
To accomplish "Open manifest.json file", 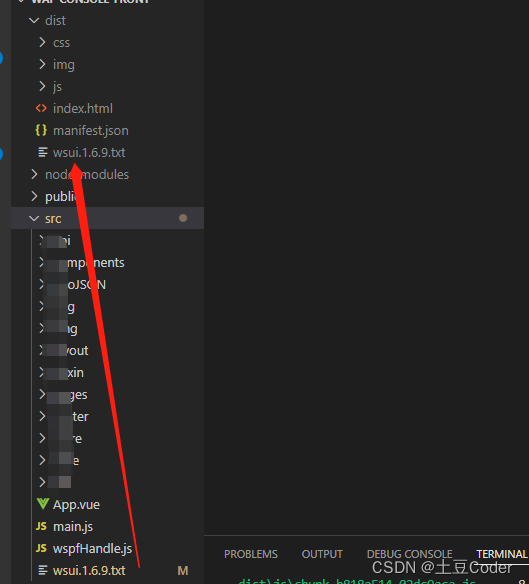I will 91,131.
